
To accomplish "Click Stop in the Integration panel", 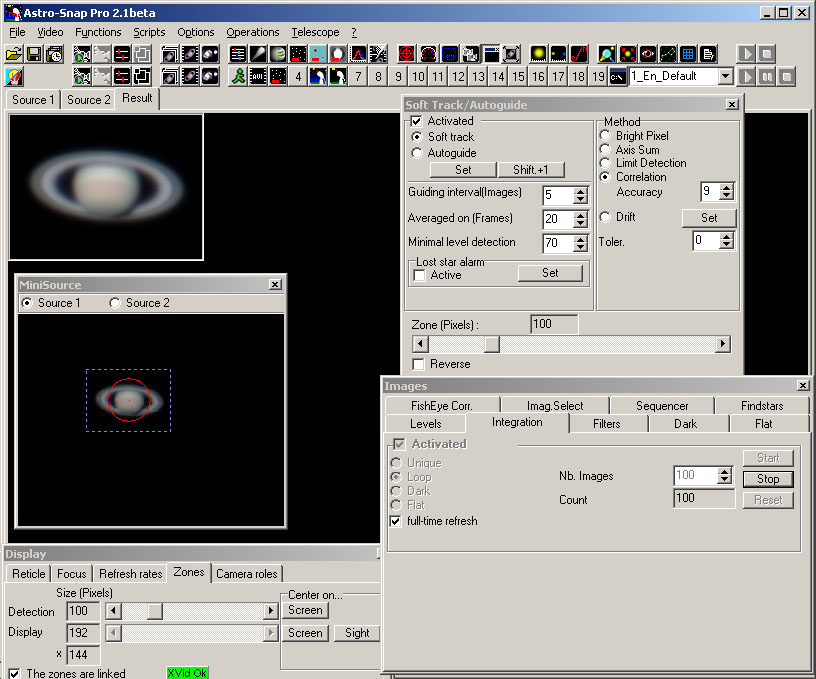I will (x=768, y=479).
